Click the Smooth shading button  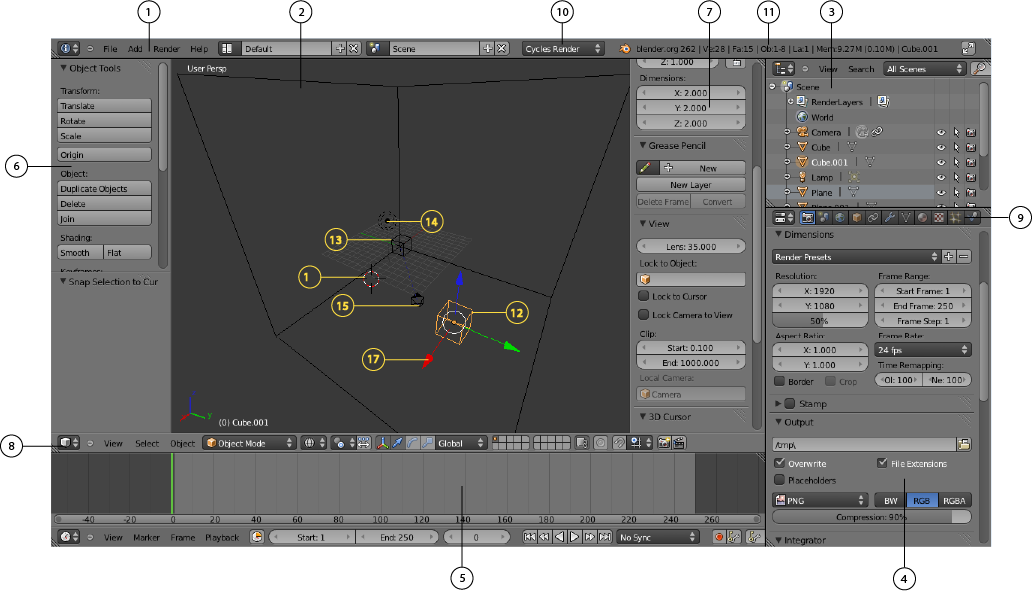tap(80, 253)
